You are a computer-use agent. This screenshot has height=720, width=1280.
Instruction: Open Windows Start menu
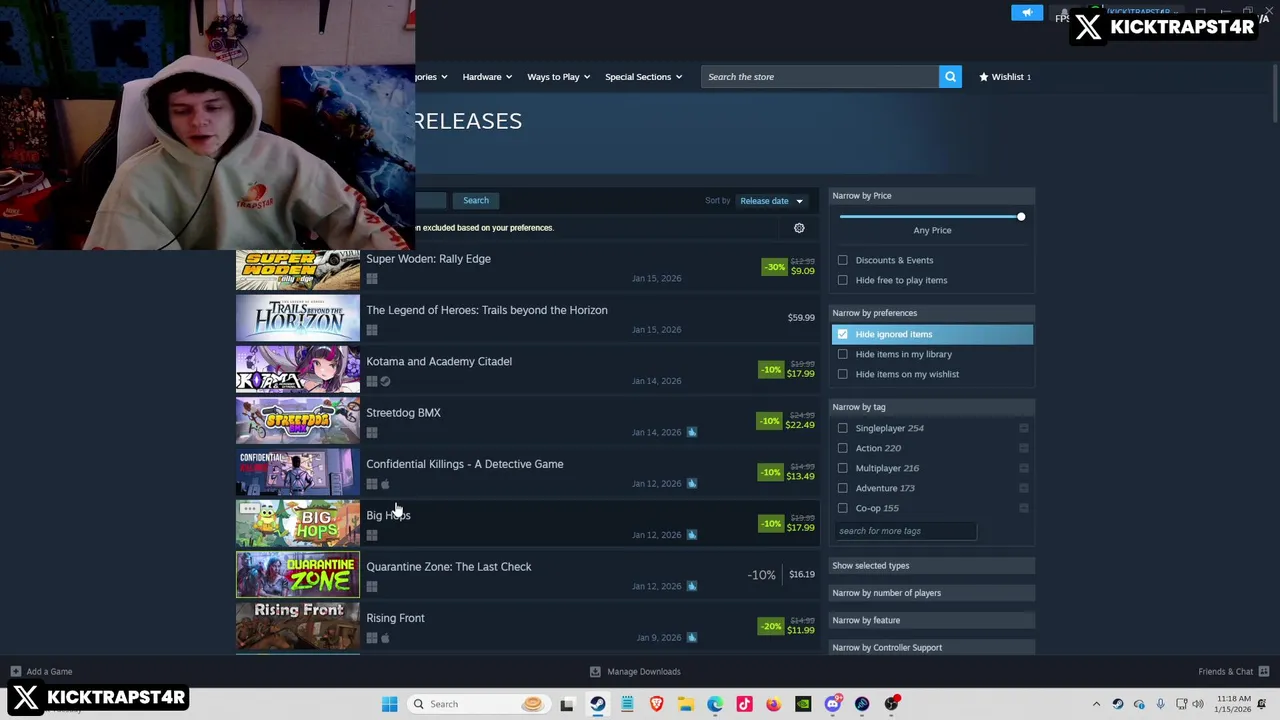point(390,704)
